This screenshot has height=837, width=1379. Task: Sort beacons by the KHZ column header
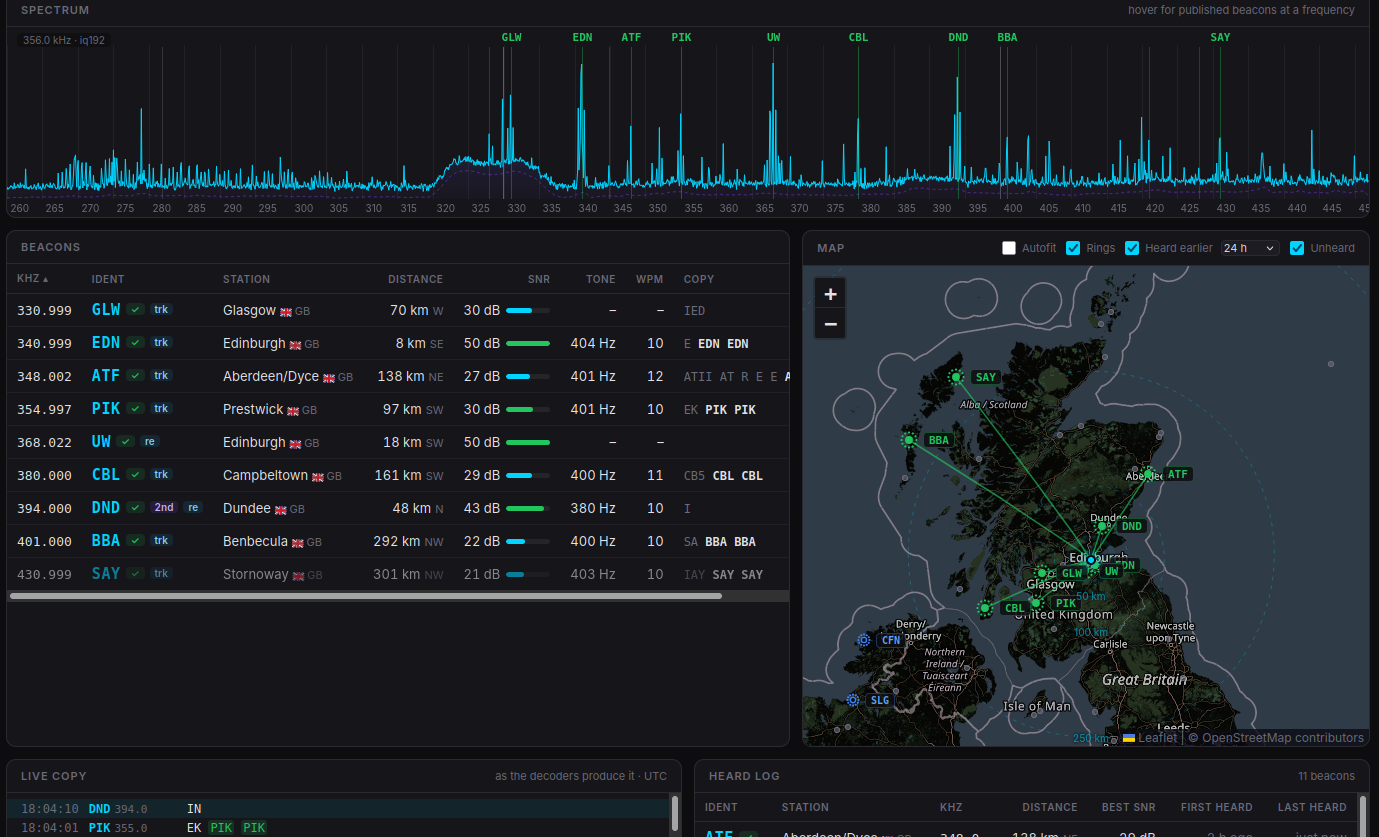(x=33, y=279)
